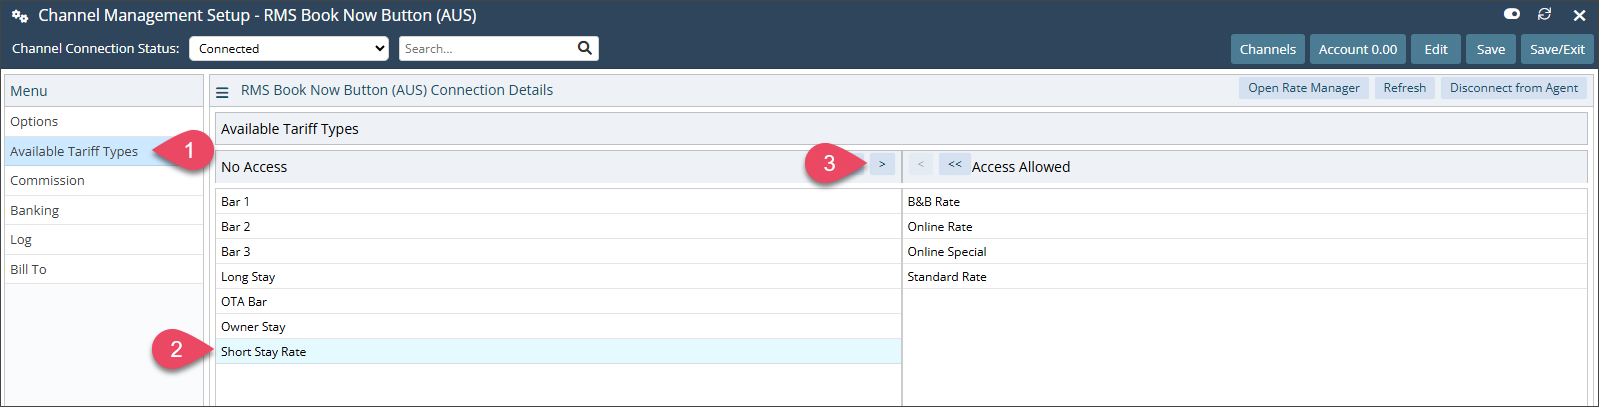Click the Channels button

1267,49
